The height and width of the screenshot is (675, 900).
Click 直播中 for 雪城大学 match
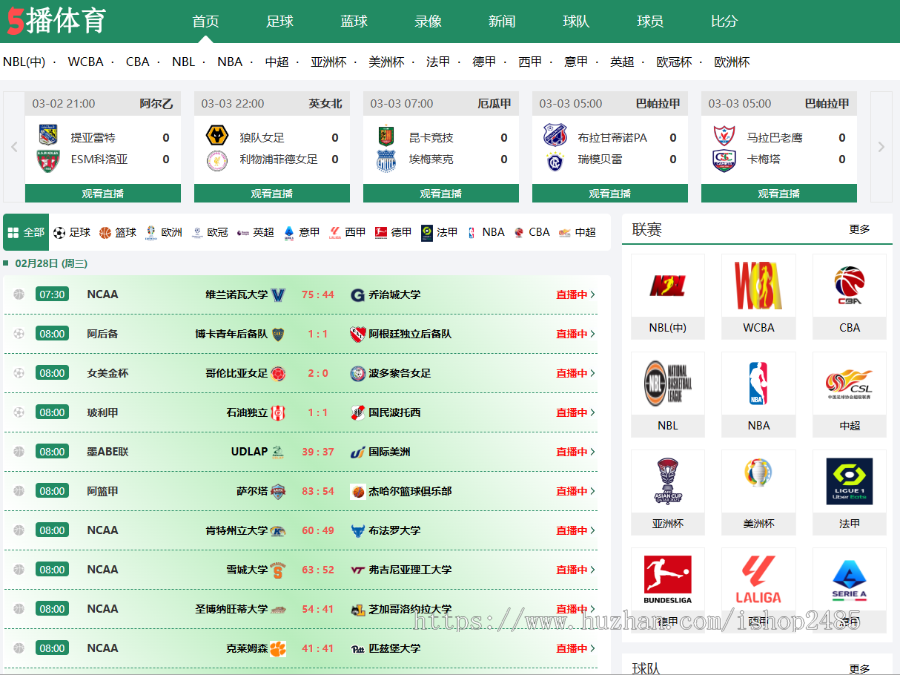pos(571,570)
